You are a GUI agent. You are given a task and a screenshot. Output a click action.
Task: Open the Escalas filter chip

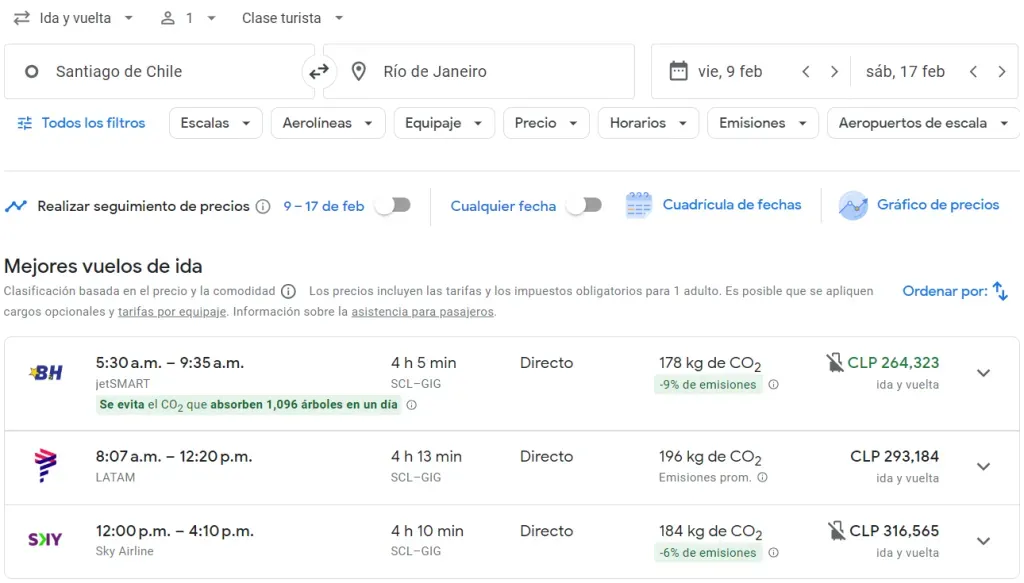[215, 123]
